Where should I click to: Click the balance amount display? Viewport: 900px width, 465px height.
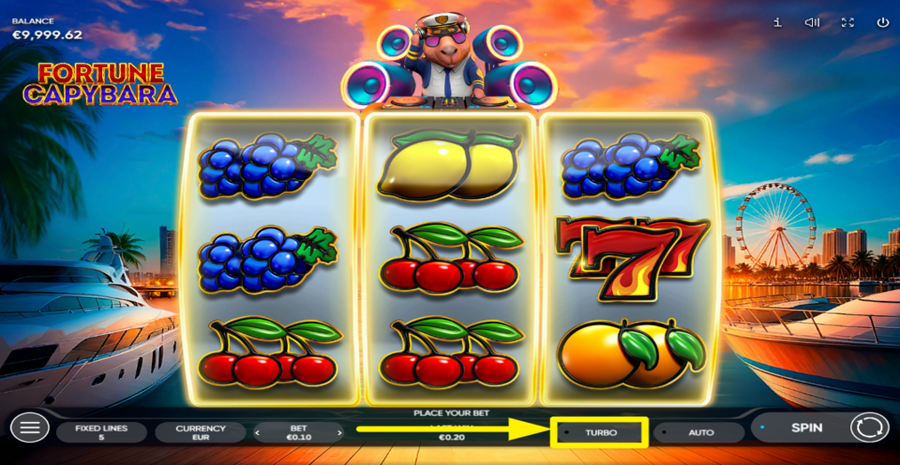47,34
